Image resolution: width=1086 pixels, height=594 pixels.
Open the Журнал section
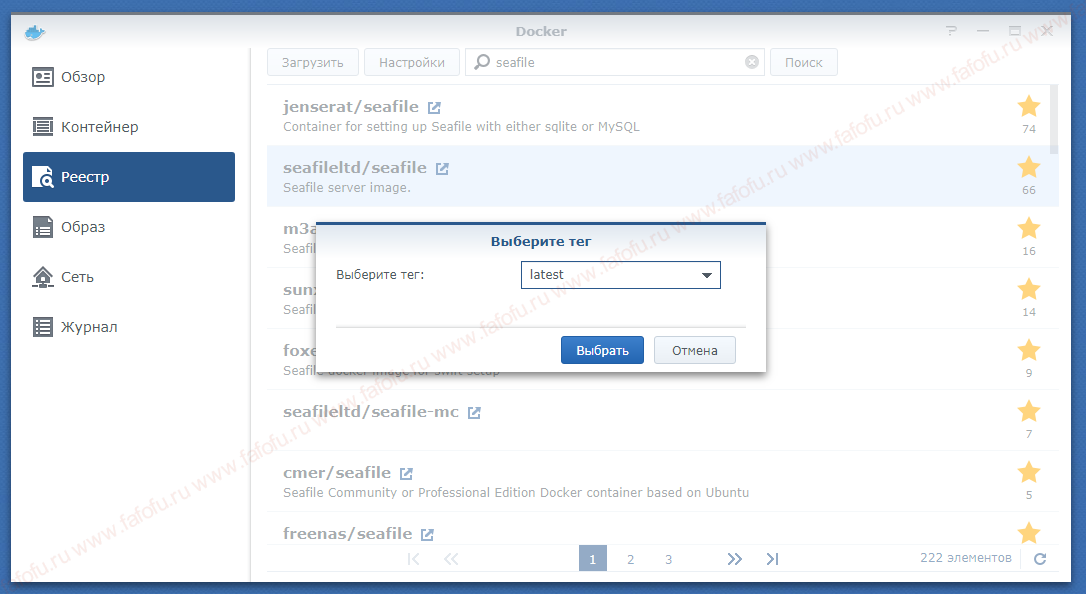click(129, 327)
